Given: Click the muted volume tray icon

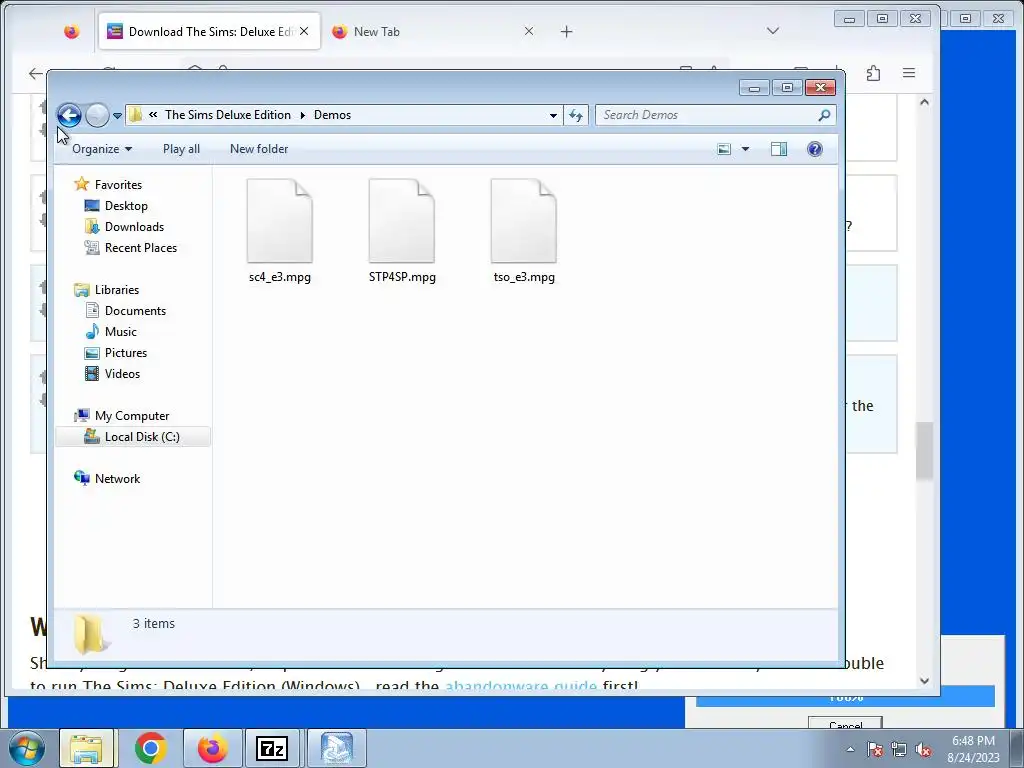Looking at the screenshot, I should tap(923, 750).
